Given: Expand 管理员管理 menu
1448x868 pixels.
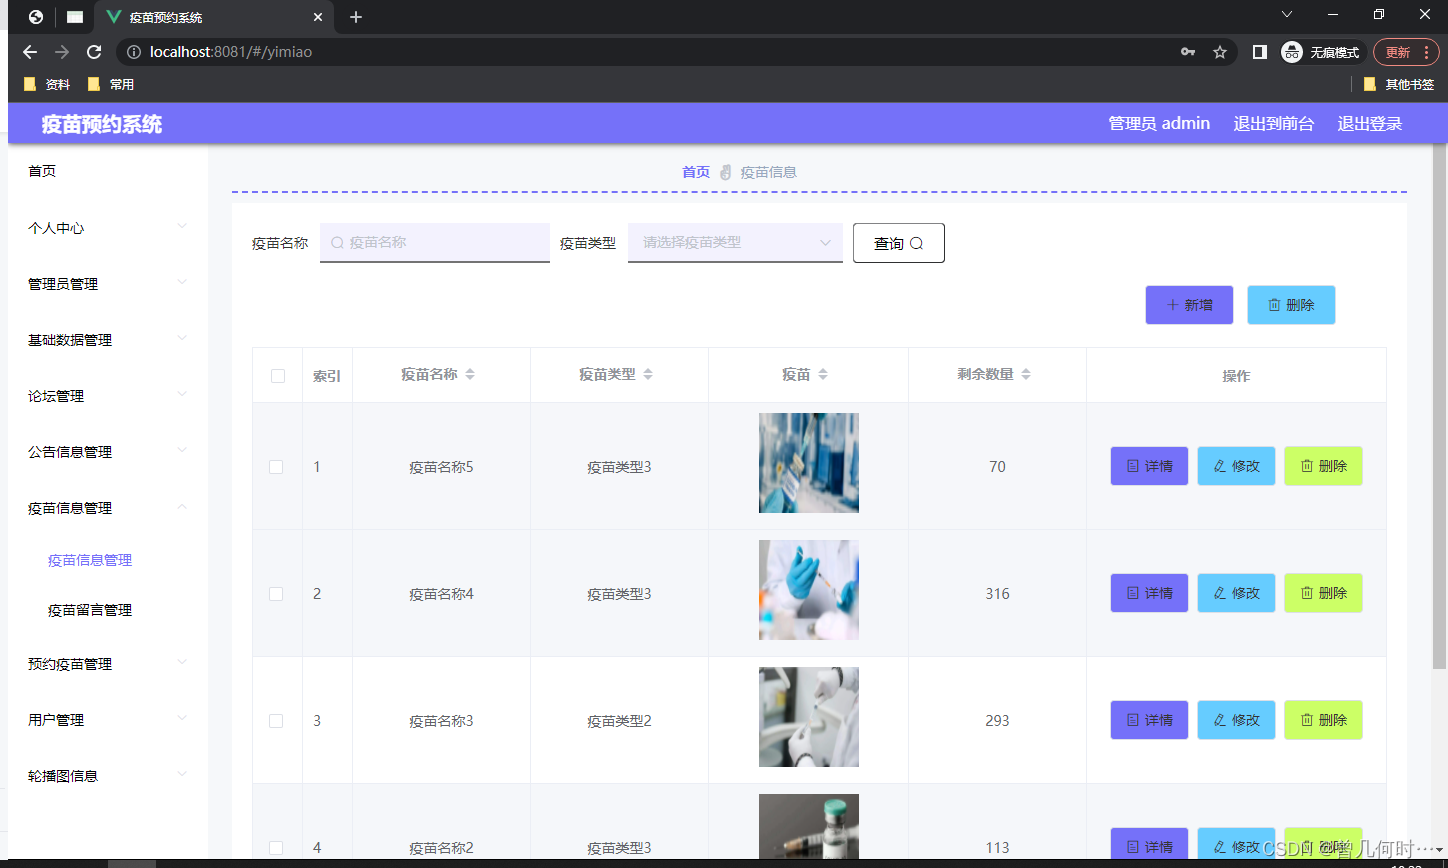Looking at the screenshot, I should click(108, 284).
